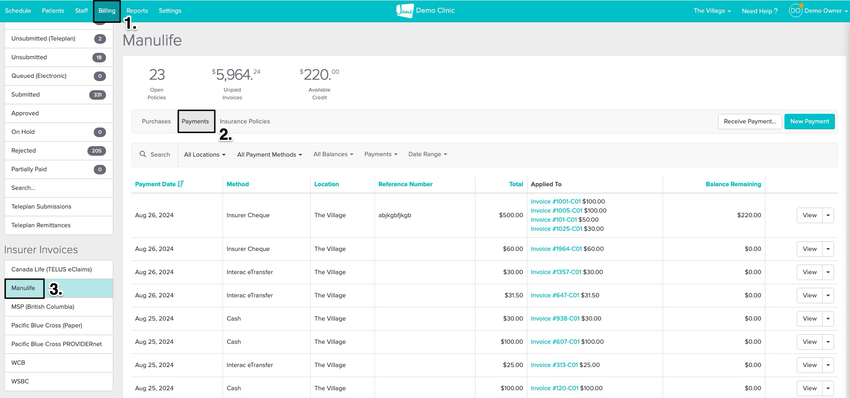Open the All Payment Methods filter

click(x=269, y=155)
